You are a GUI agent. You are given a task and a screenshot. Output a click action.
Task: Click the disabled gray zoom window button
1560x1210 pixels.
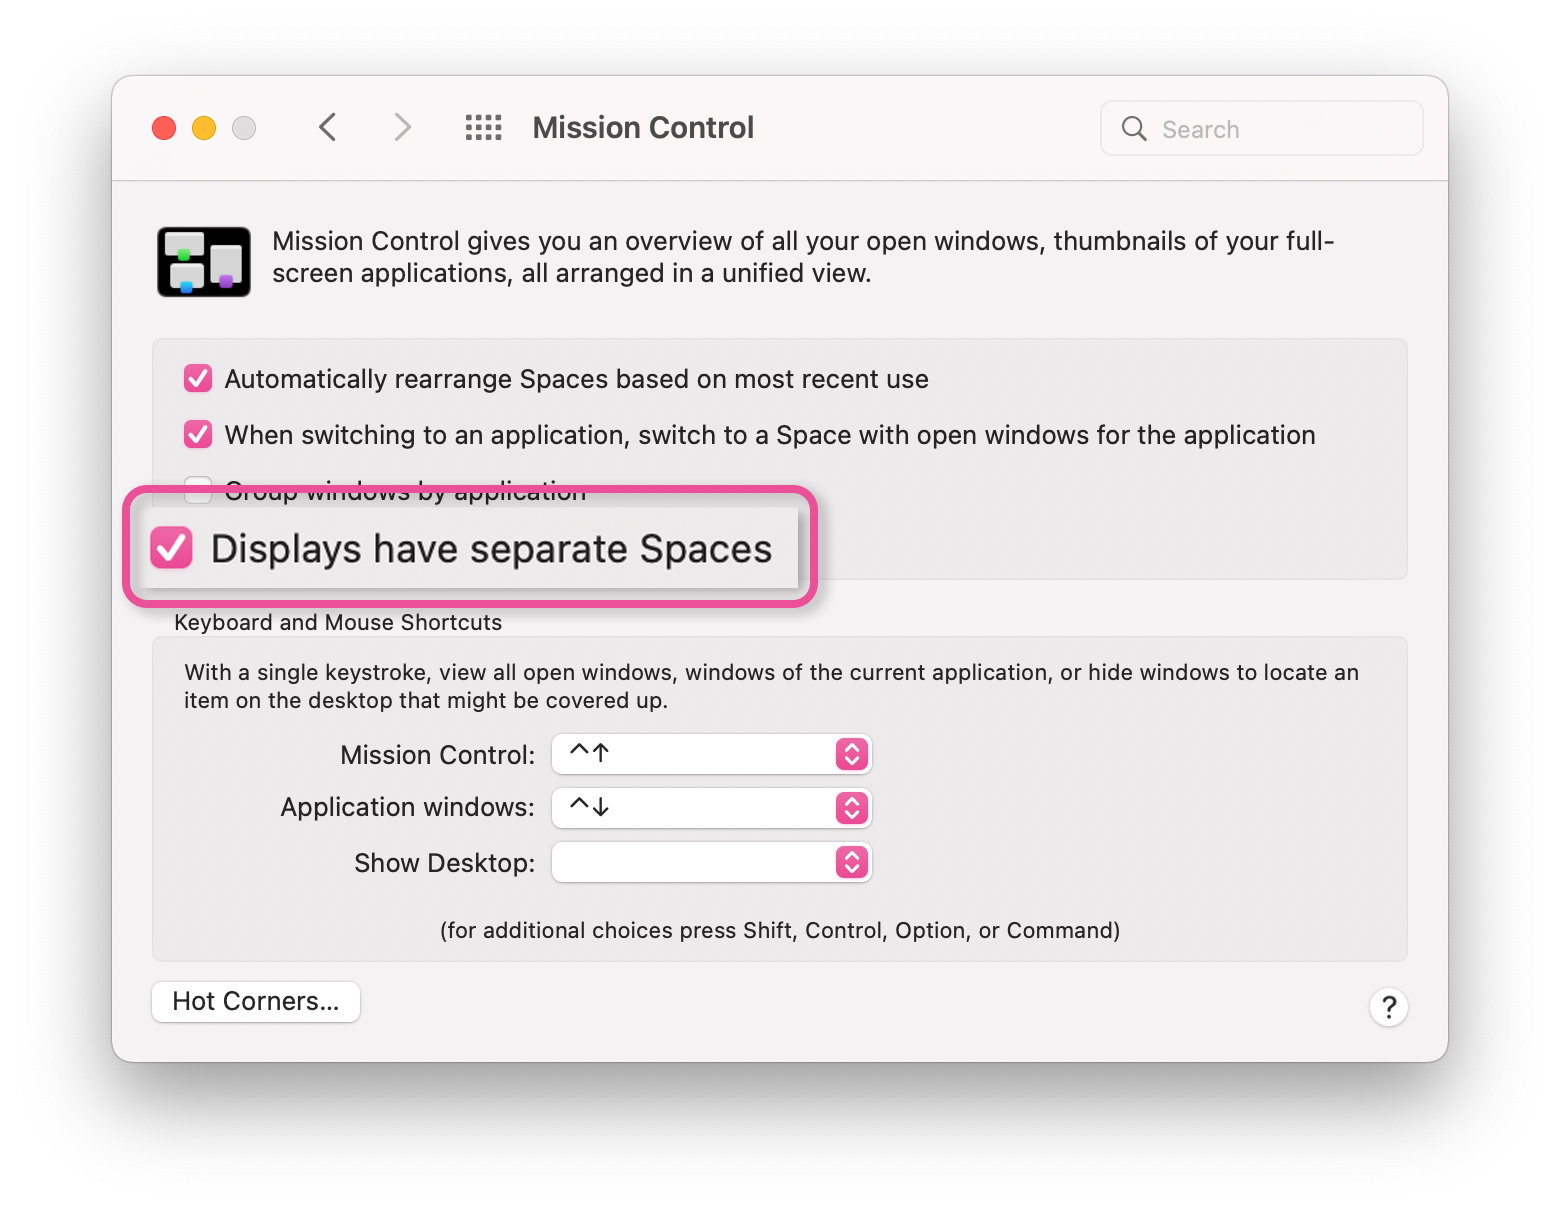pos(244,128)
